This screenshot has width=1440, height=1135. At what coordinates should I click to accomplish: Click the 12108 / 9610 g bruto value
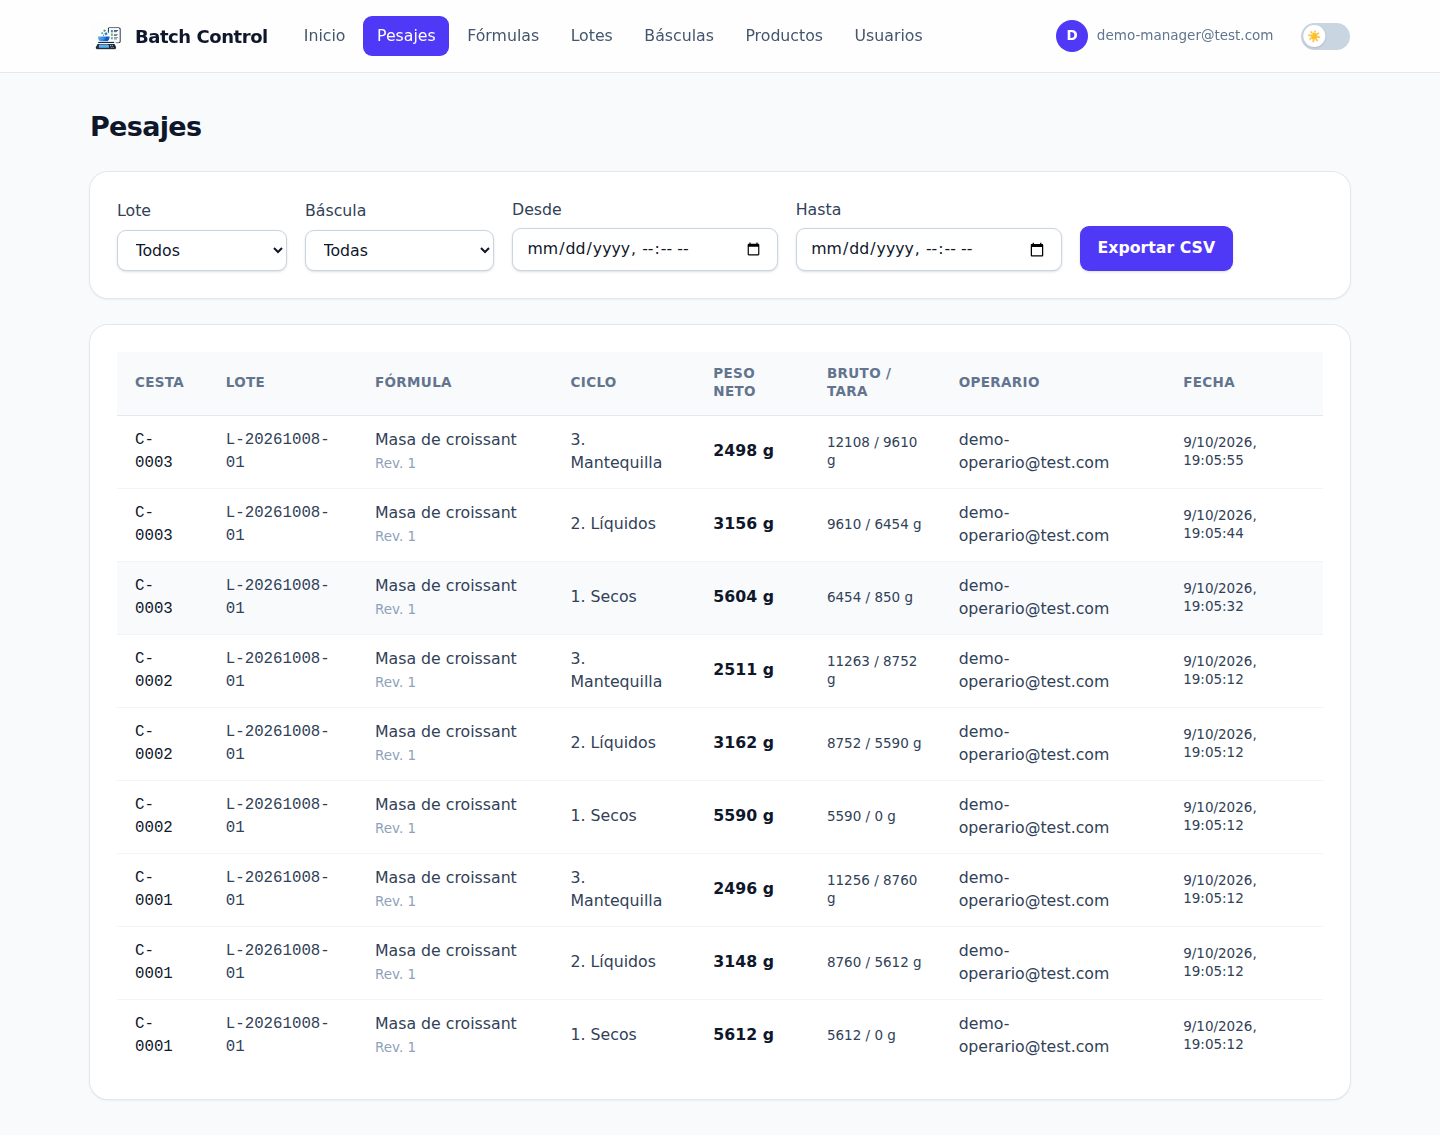(x=872, y=451)
